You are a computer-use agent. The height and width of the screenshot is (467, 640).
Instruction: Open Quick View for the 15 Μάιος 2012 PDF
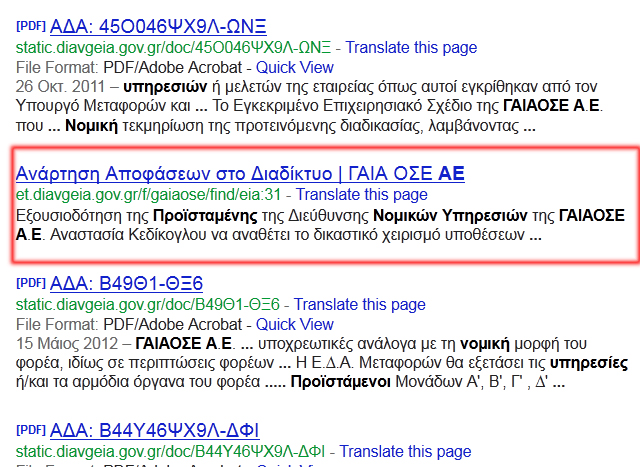(295, 324)
